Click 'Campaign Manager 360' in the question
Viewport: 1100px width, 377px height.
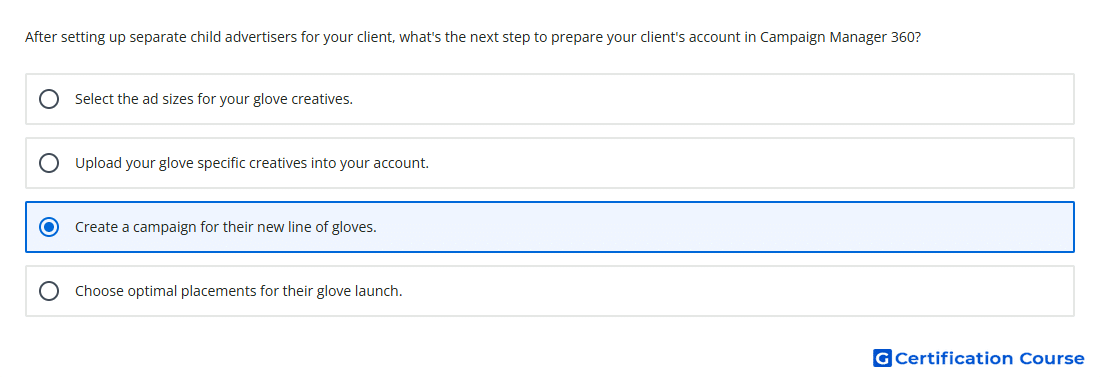click(x=840, y=37)
